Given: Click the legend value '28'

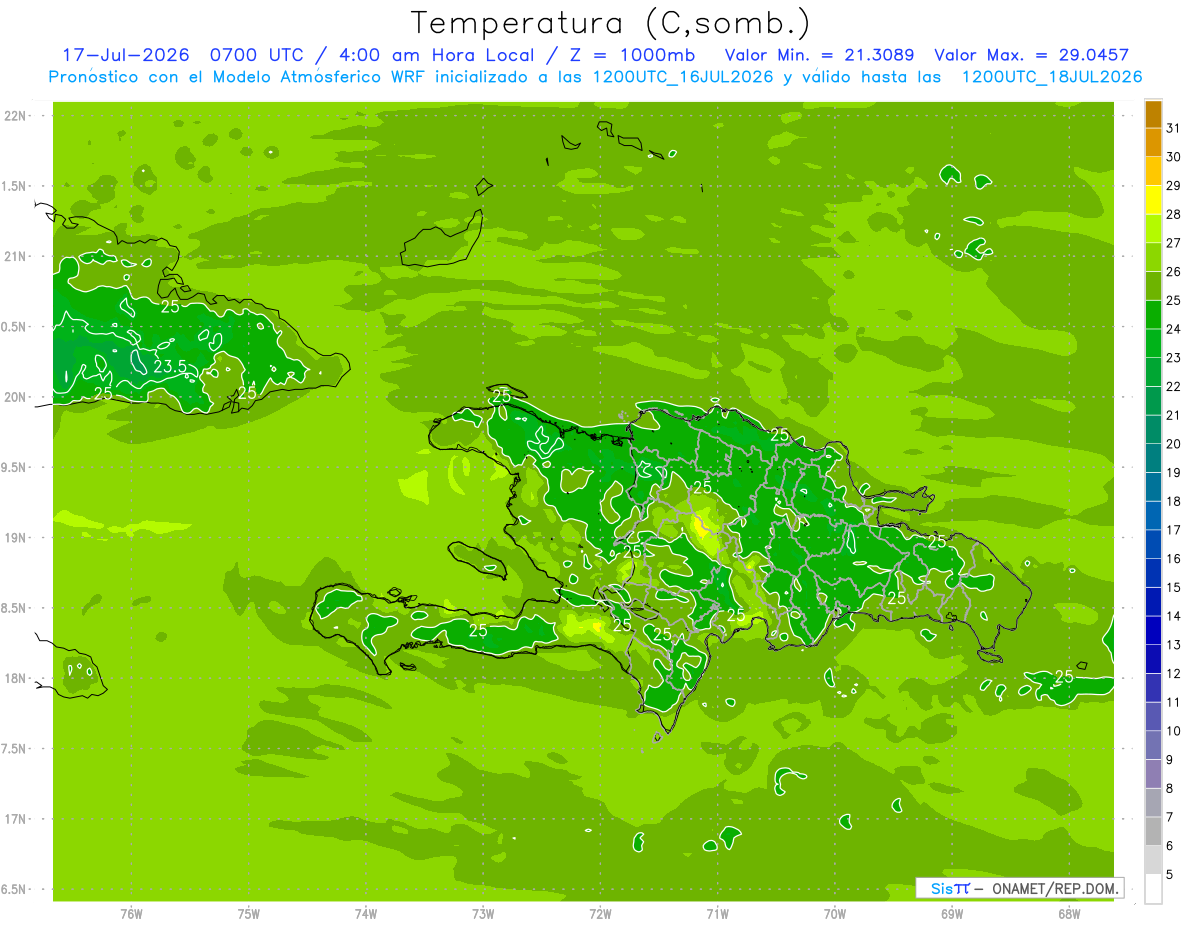Looking at the screenshot, I should click(x=1173, y=214).
